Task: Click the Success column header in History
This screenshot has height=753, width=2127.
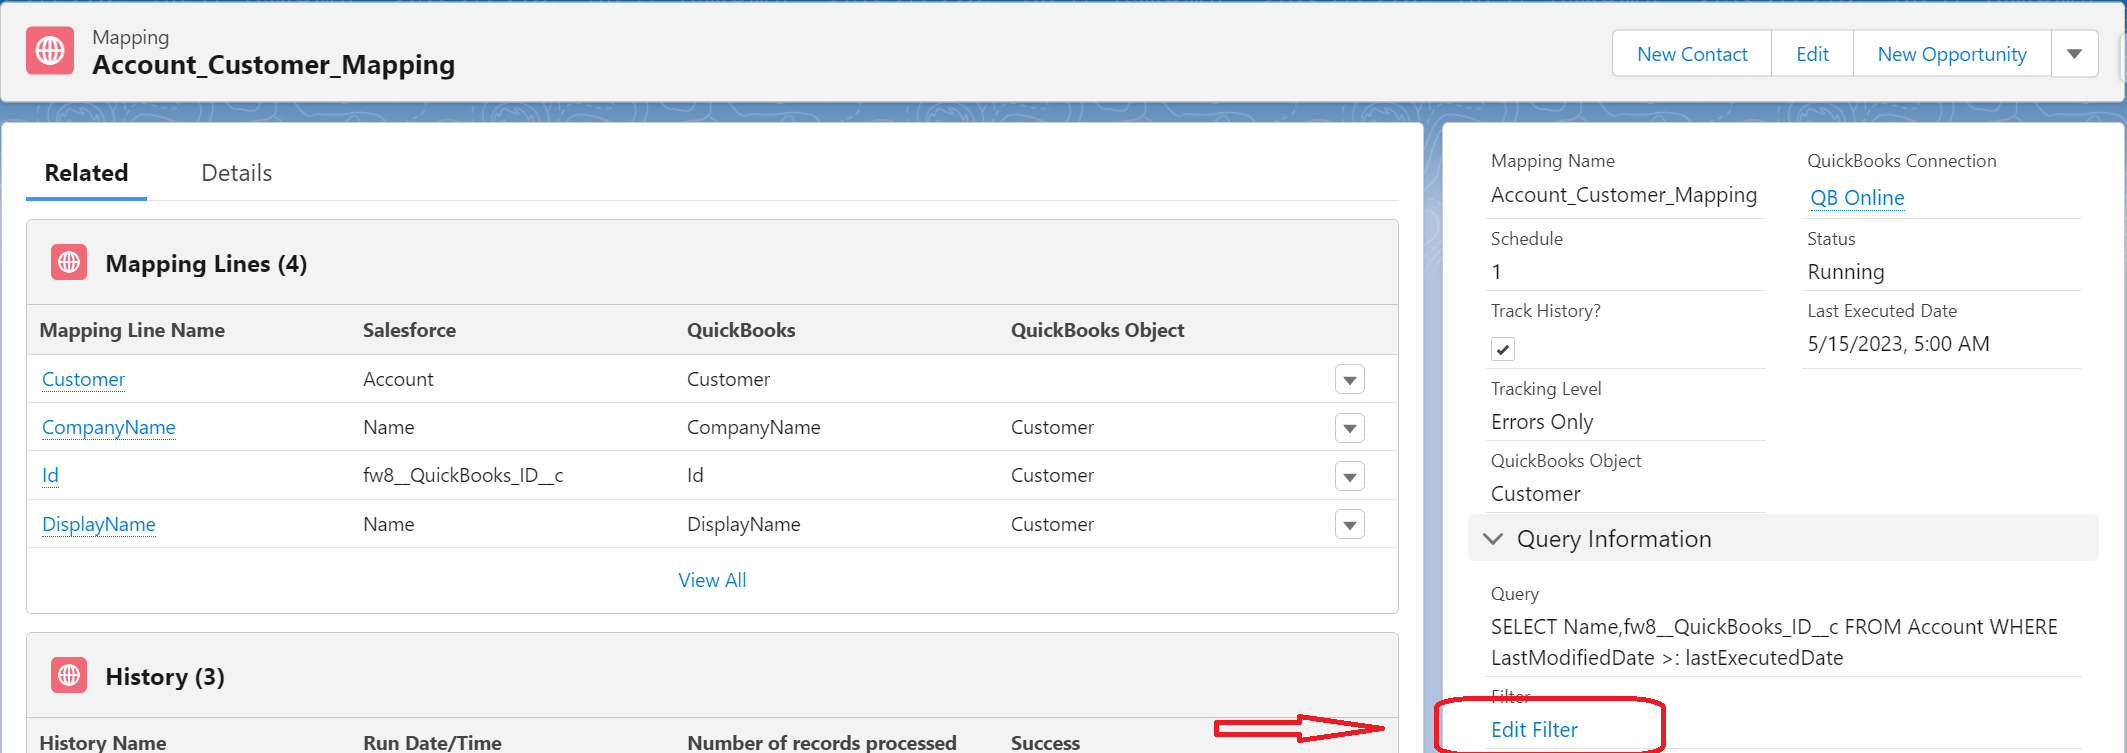Action: pos(1045,742)
